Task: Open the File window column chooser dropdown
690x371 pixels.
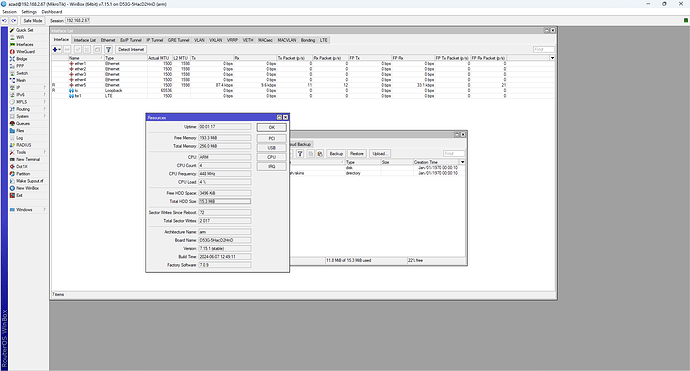Action: tap(462, 162)
